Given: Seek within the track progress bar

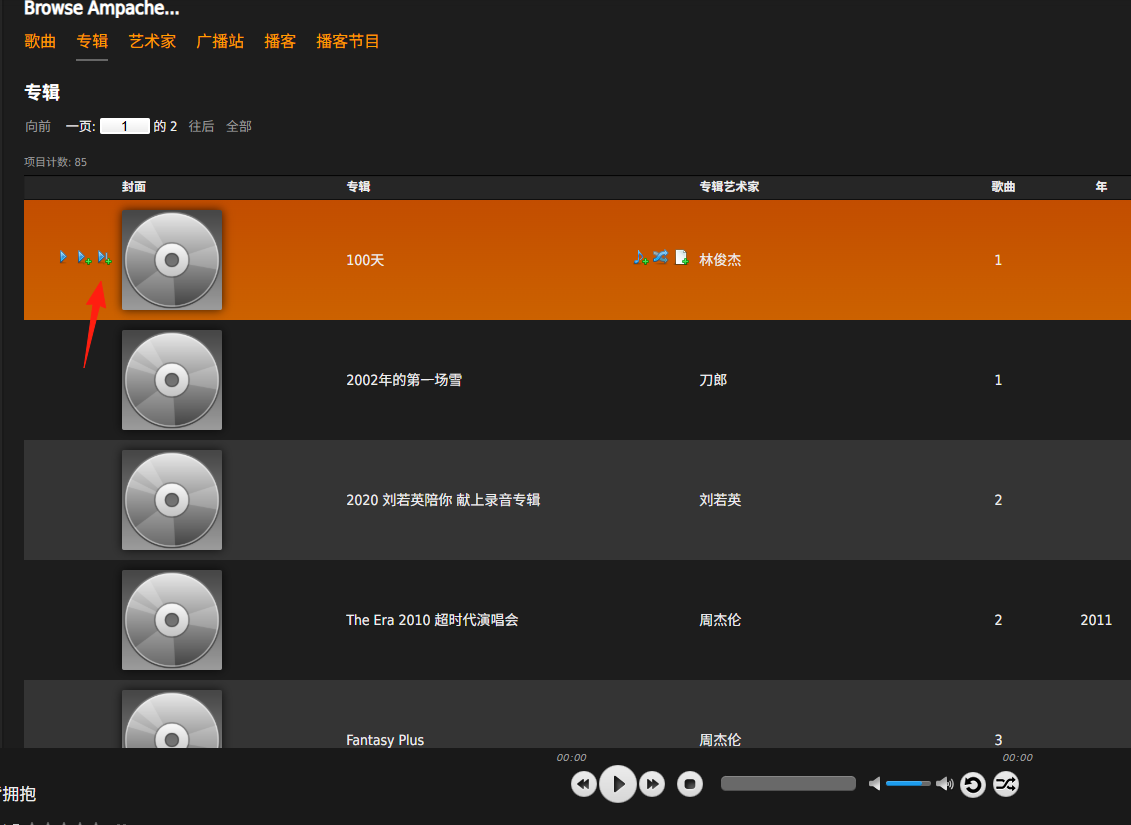Looking at the screenshot, I should 788,783.
